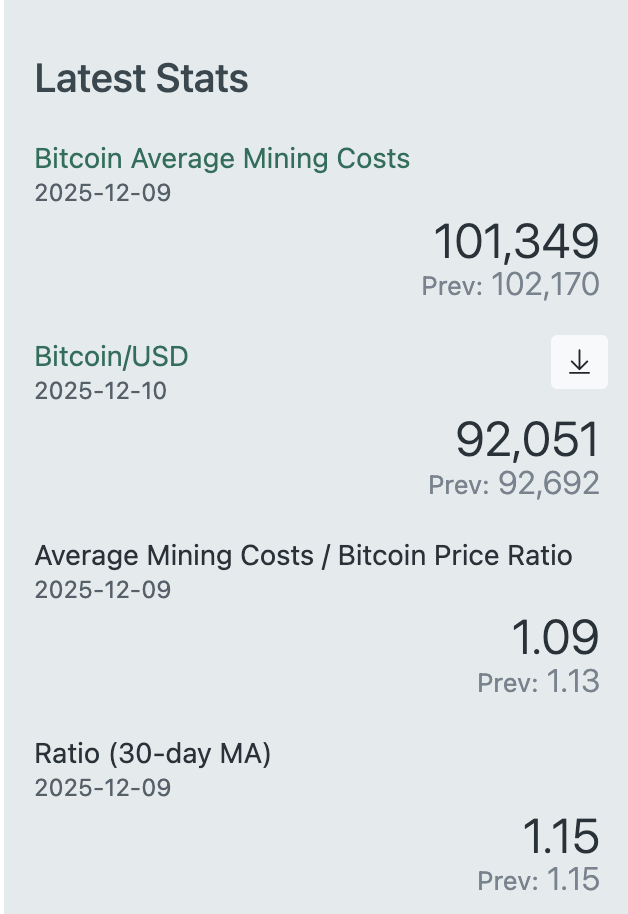Click the previous value 92,692
This screenshot has width=628, height=914.
(x=548, y=484)
